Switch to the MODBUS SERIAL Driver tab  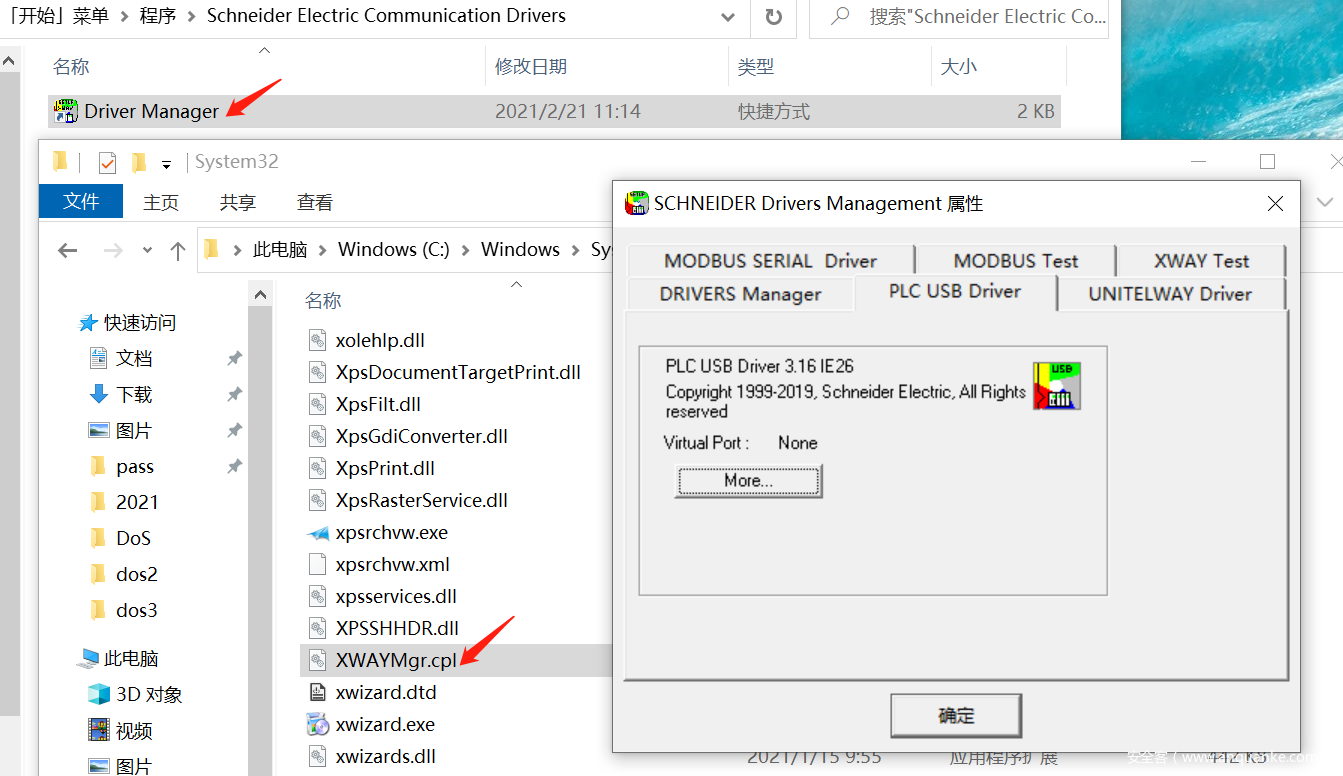click(770, 261)
